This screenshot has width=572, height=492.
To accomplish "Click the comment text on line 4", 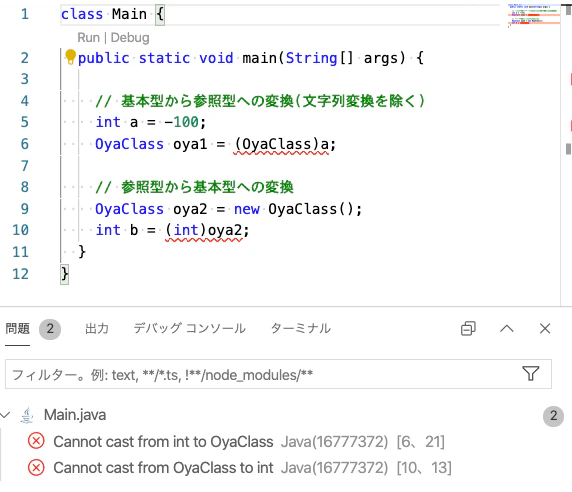I will pyautogui.click(x=260, y=101).
